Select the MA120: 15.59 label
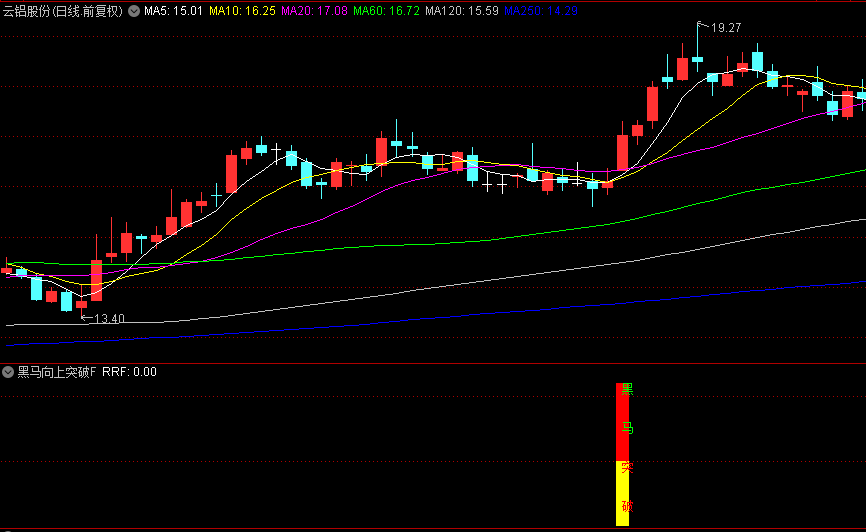The height and width of the screenshot is (532, 866). (x=462, y=11)
